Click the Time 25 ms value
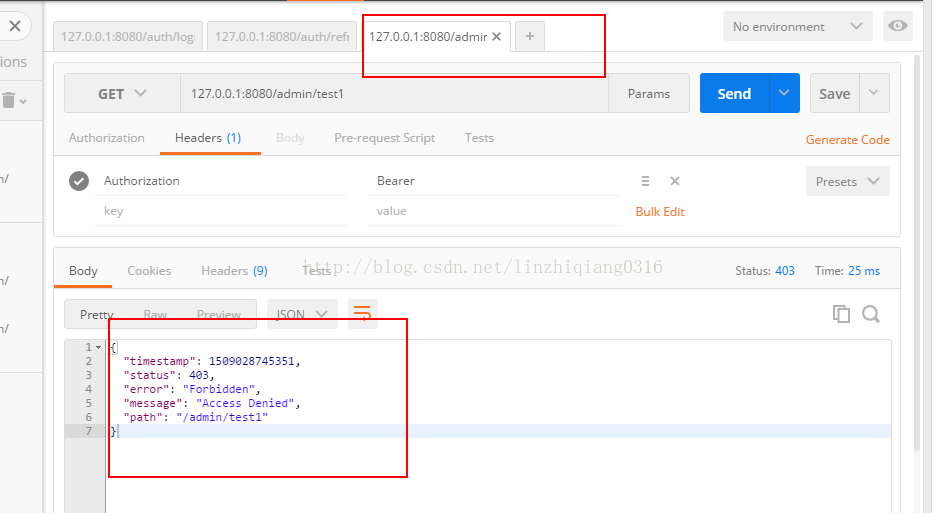Screen dimensions: 946x513 coord(864,271)
